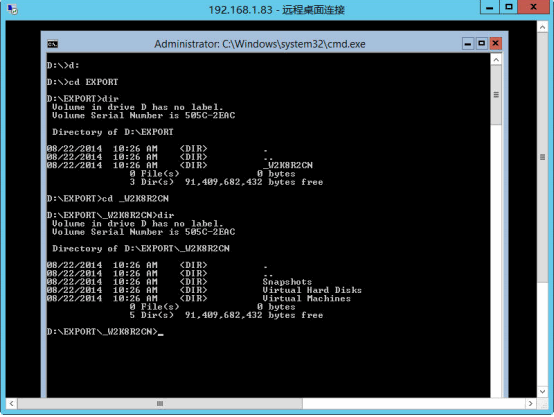Close the cmd.exe window
554x417 pixels.
(495, 43)
